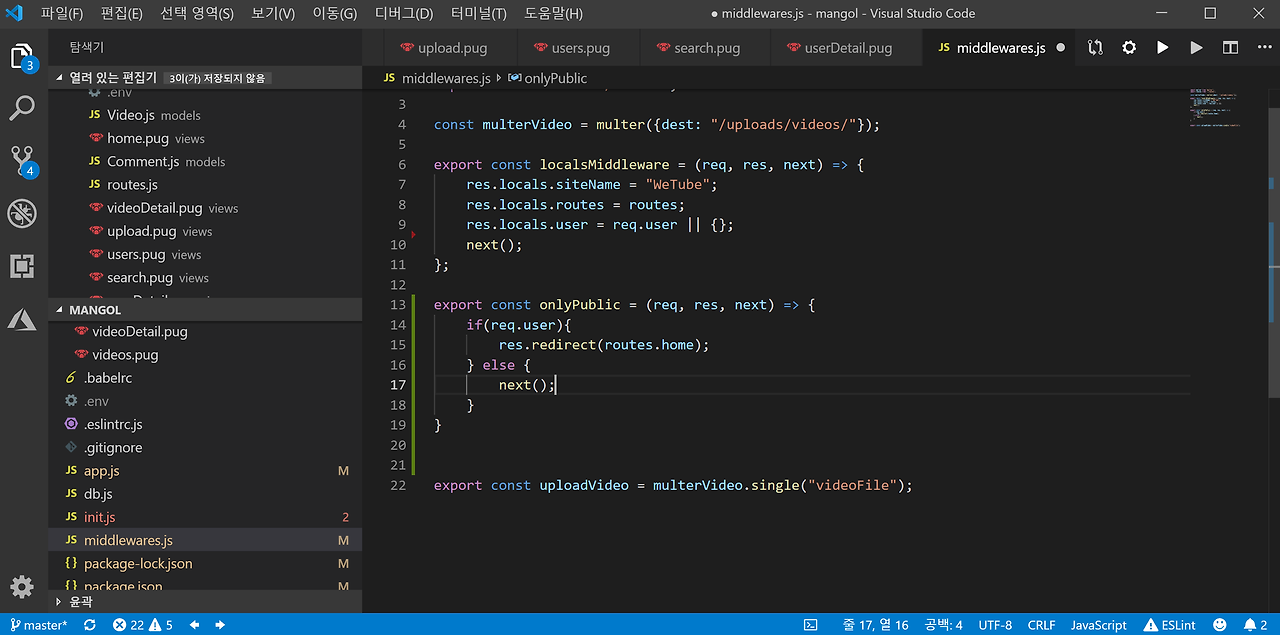Select language mode JavaScript
Screen dimensions: 1280x635
coord(1099,625)
